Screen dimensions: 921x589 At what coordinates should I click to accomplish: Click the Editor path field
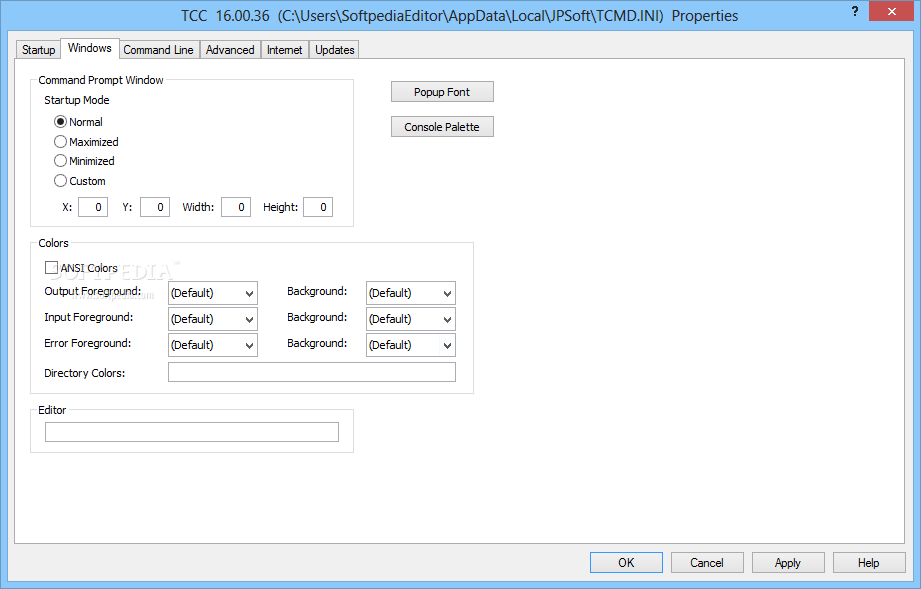[x=192, y=432]
